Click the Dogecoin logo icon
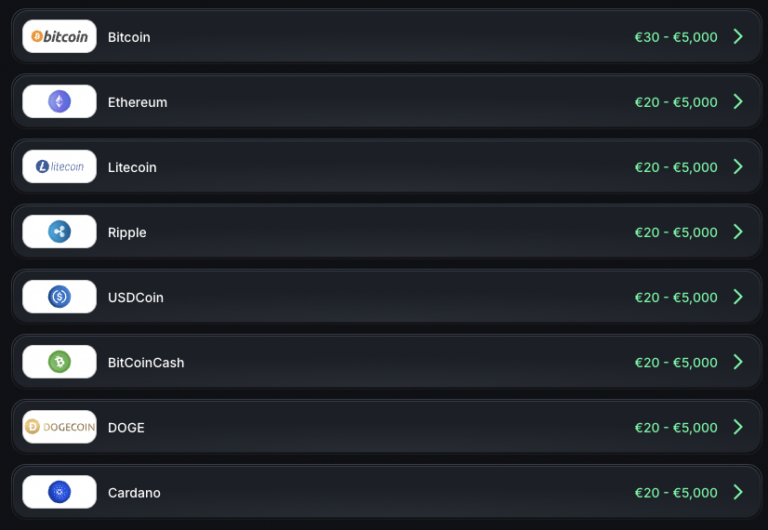 point(59,427)
